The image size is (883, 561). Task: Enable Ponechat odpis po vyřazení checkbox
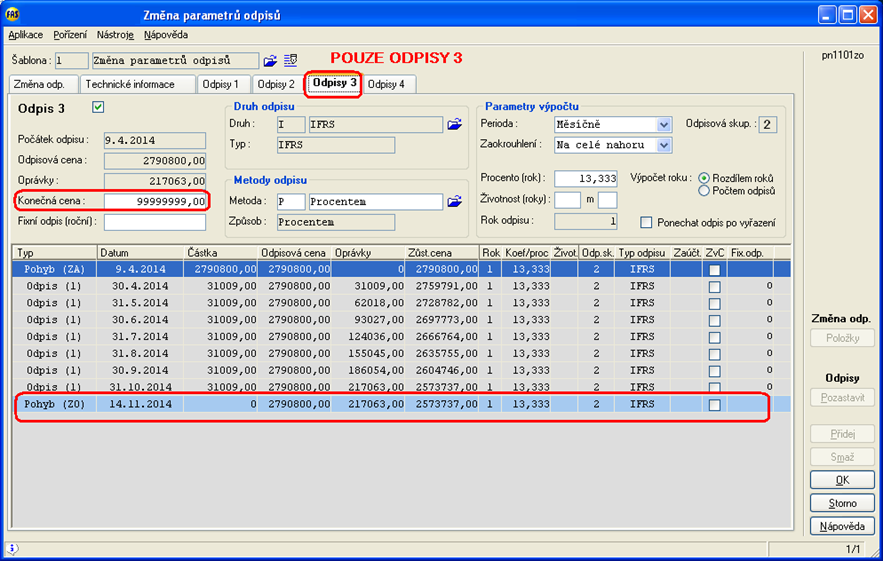(x=646, y=222)
